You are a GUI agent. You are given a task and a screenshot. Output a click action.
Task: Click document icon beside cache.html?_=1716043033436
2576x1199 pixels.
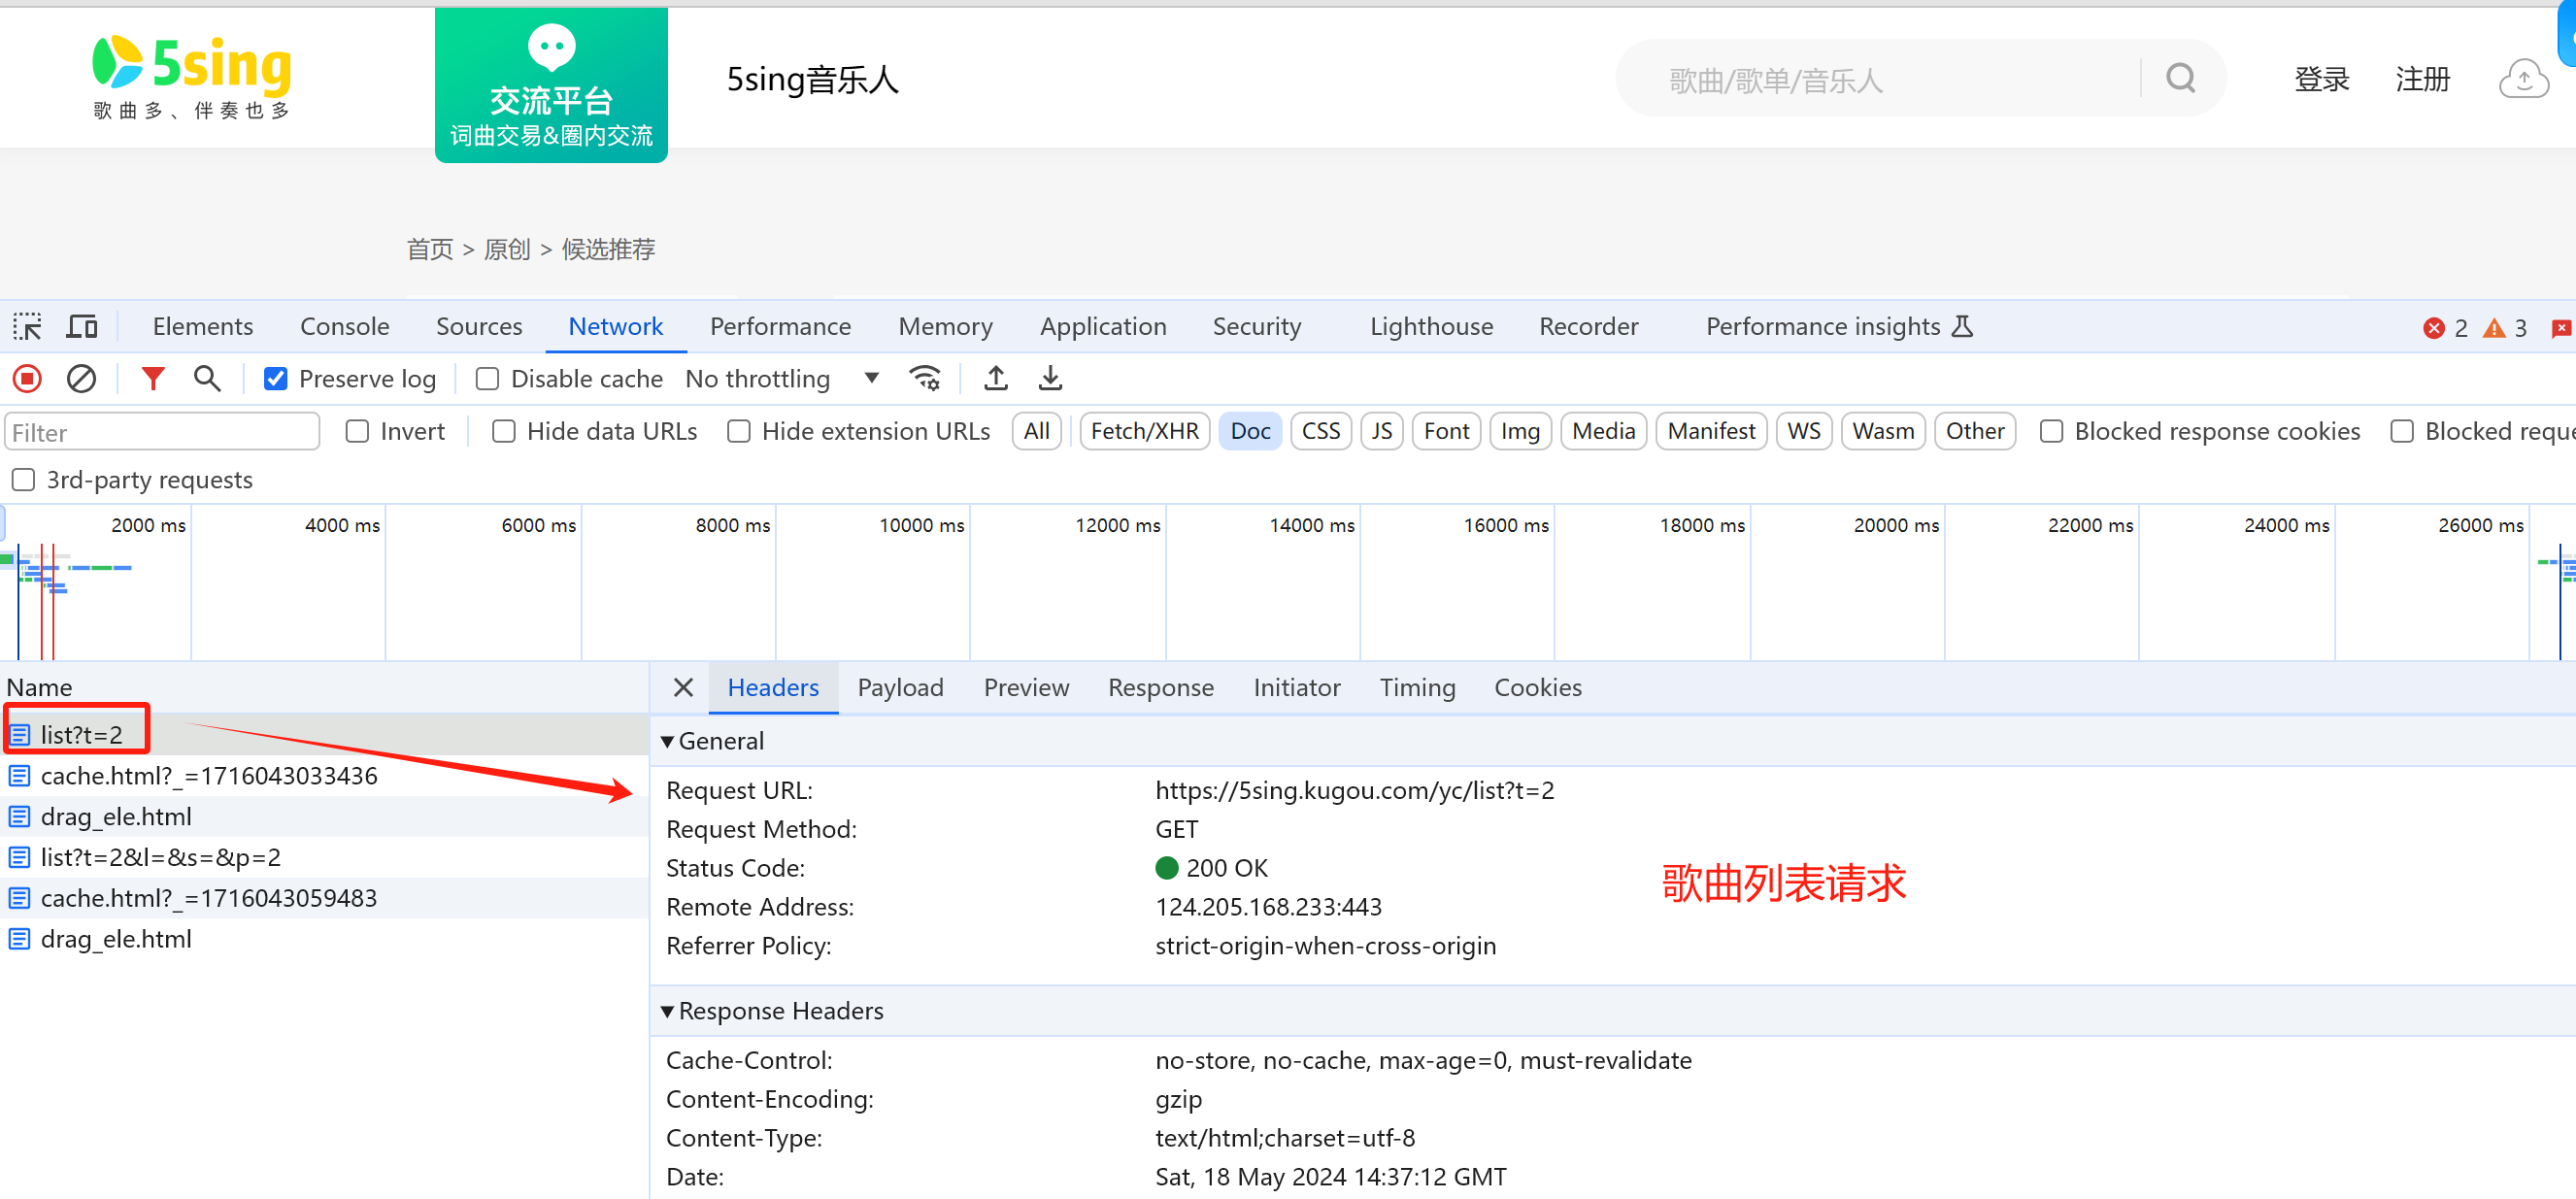19,776
